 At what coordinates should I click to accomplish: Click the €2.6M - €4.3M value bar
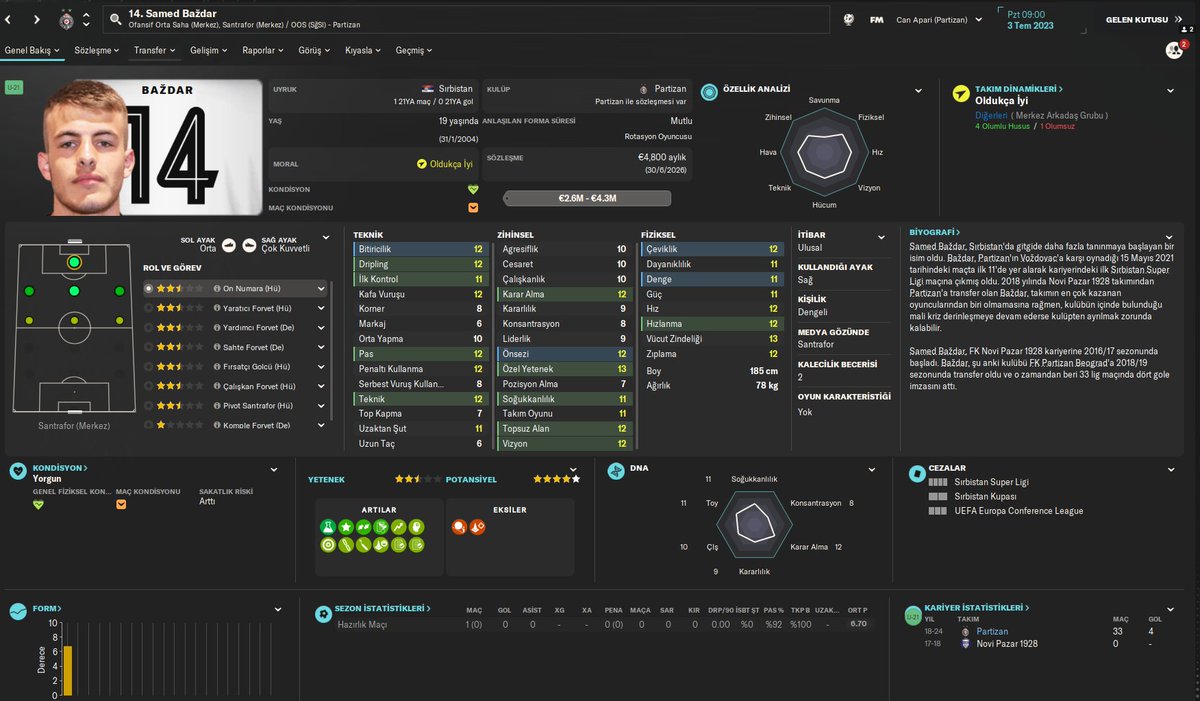coord(588,198)
